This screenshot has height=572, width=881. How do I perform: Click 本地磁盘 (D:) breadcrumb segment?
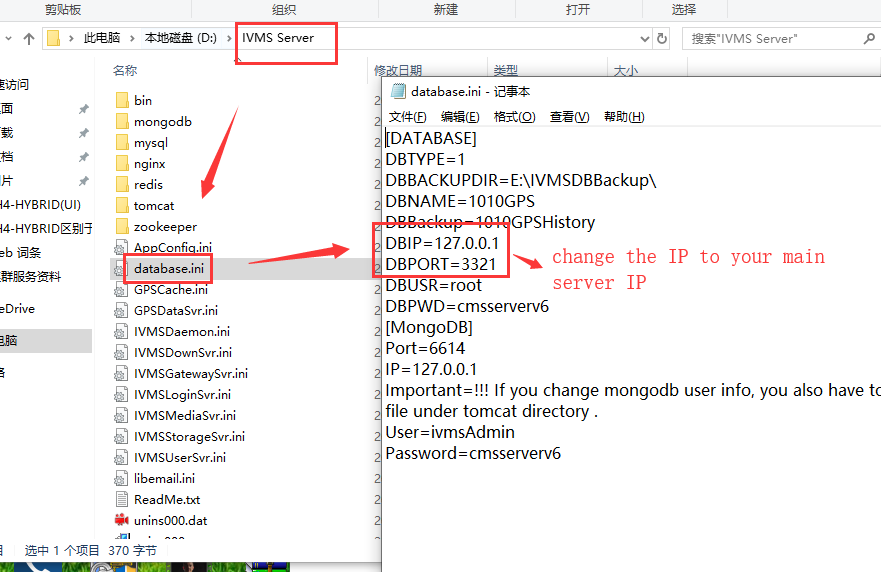tap(180, 38)
